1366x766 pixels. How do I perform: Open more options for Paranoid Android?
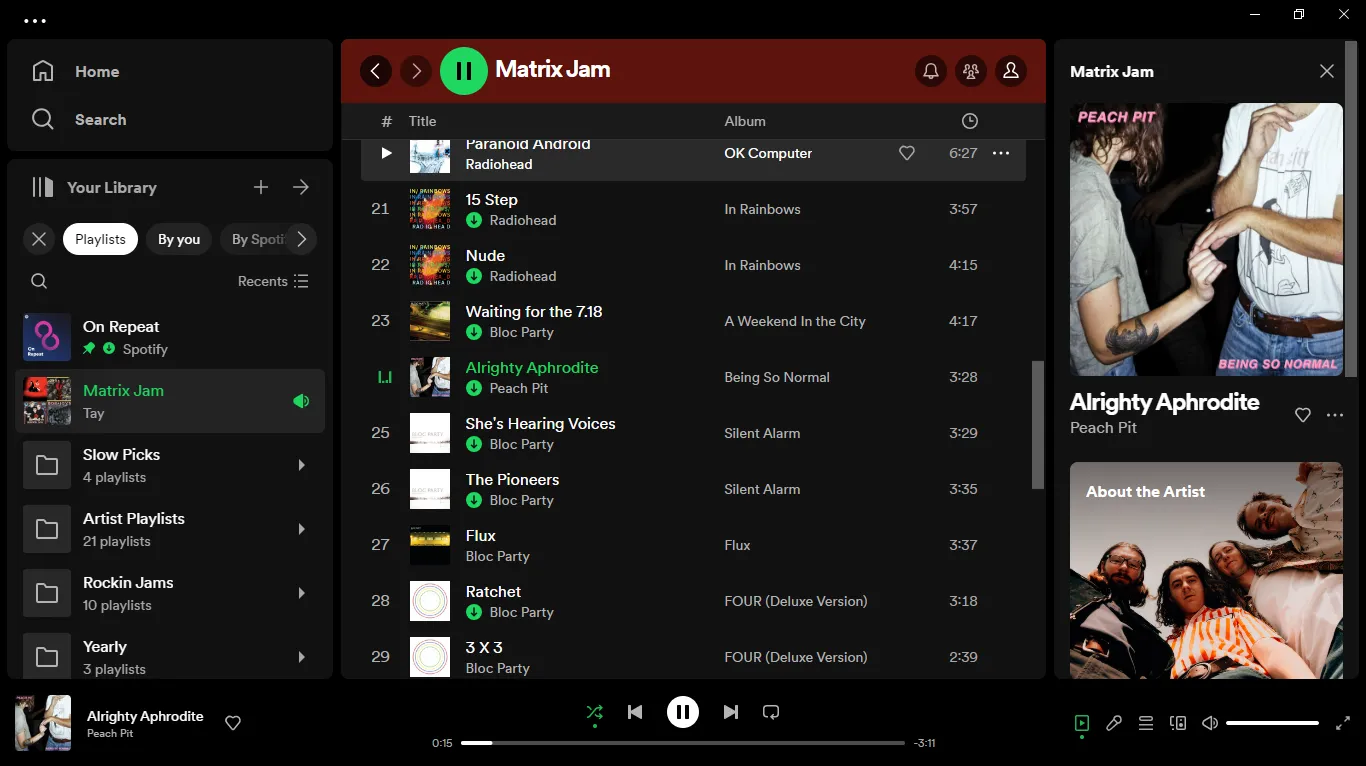(x=1001, y=153)
